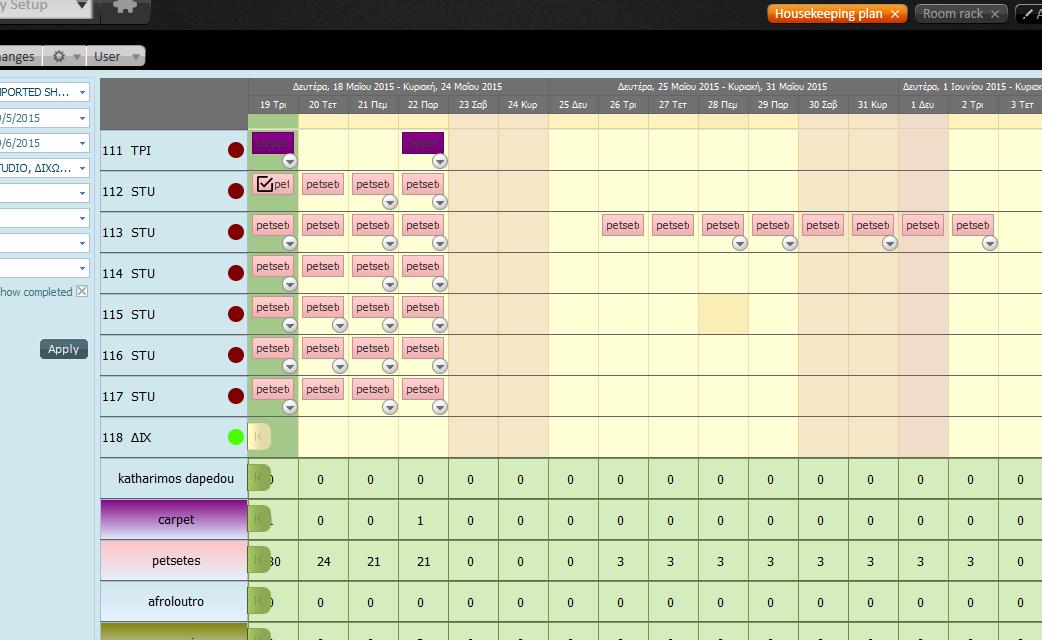Image resolution: width=1042 pixels, height=640 pixels.
Task: Open the gear settings menu
Action: click(65, 57)
